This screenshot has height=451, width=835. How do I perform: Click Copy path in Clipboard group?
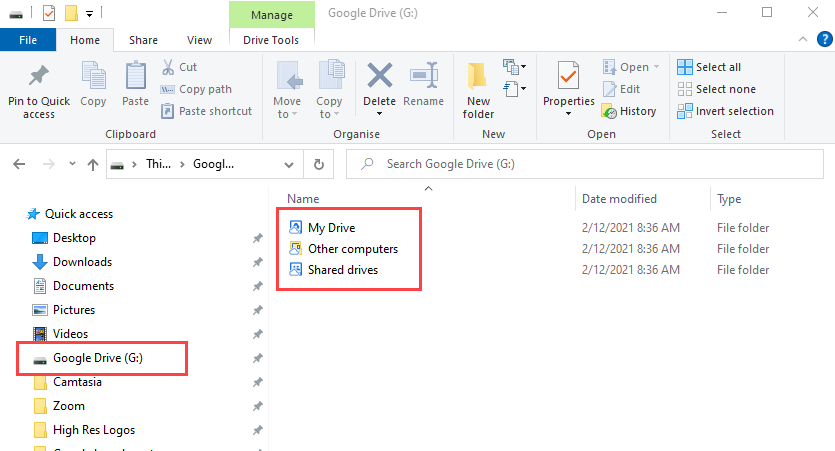(196, 89)
